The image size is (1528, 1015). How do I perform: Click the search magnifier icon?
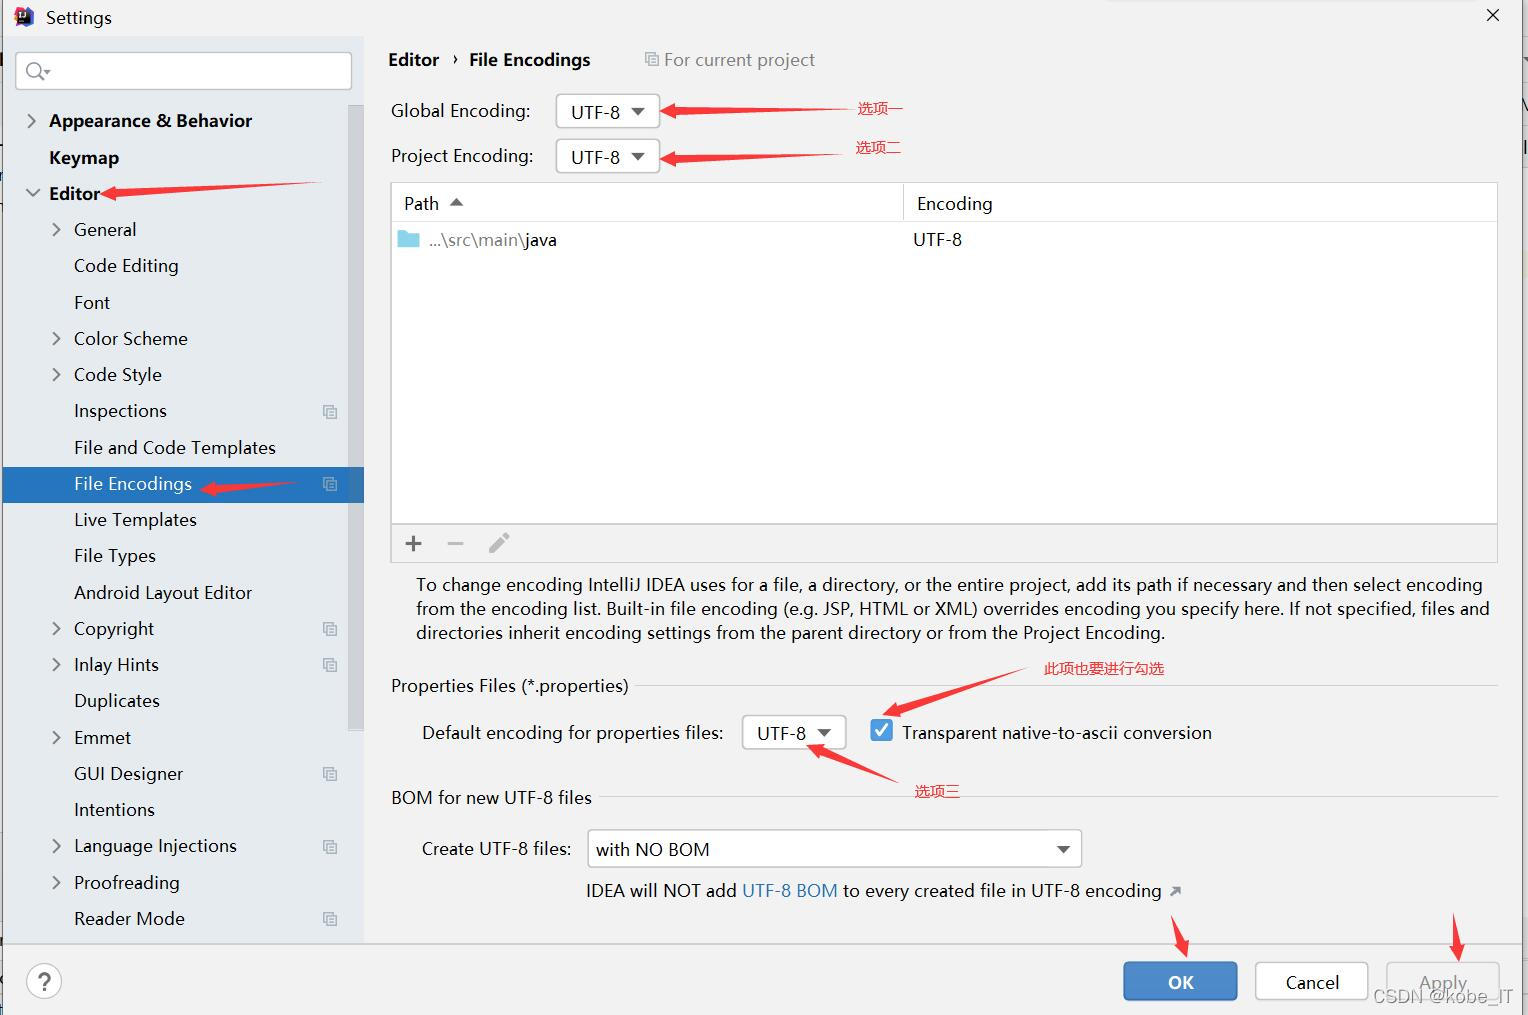[37, 71]
